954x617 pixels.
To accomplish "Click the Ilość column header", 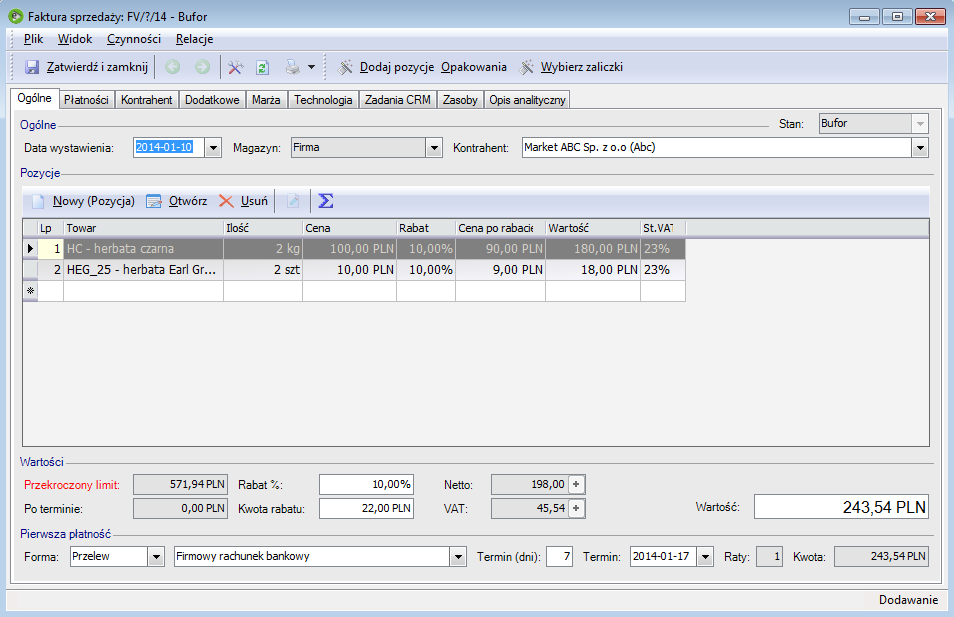I will [263, 228].
